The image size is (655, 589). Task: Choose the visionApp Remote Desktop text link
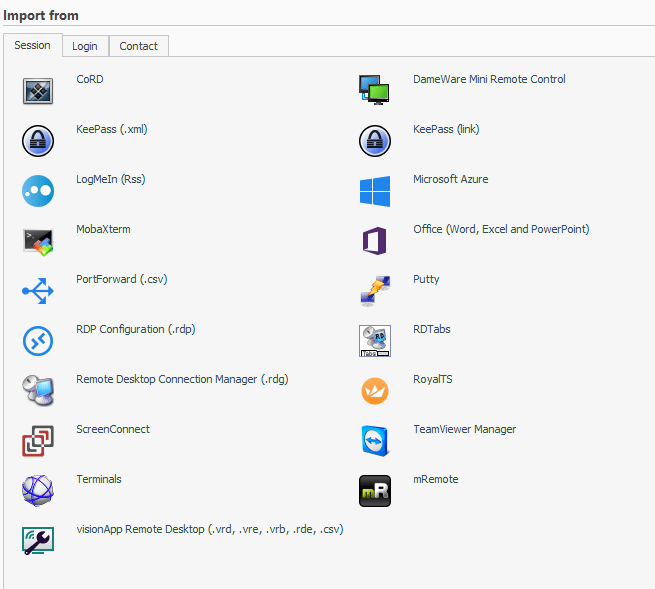coord(209,529)
